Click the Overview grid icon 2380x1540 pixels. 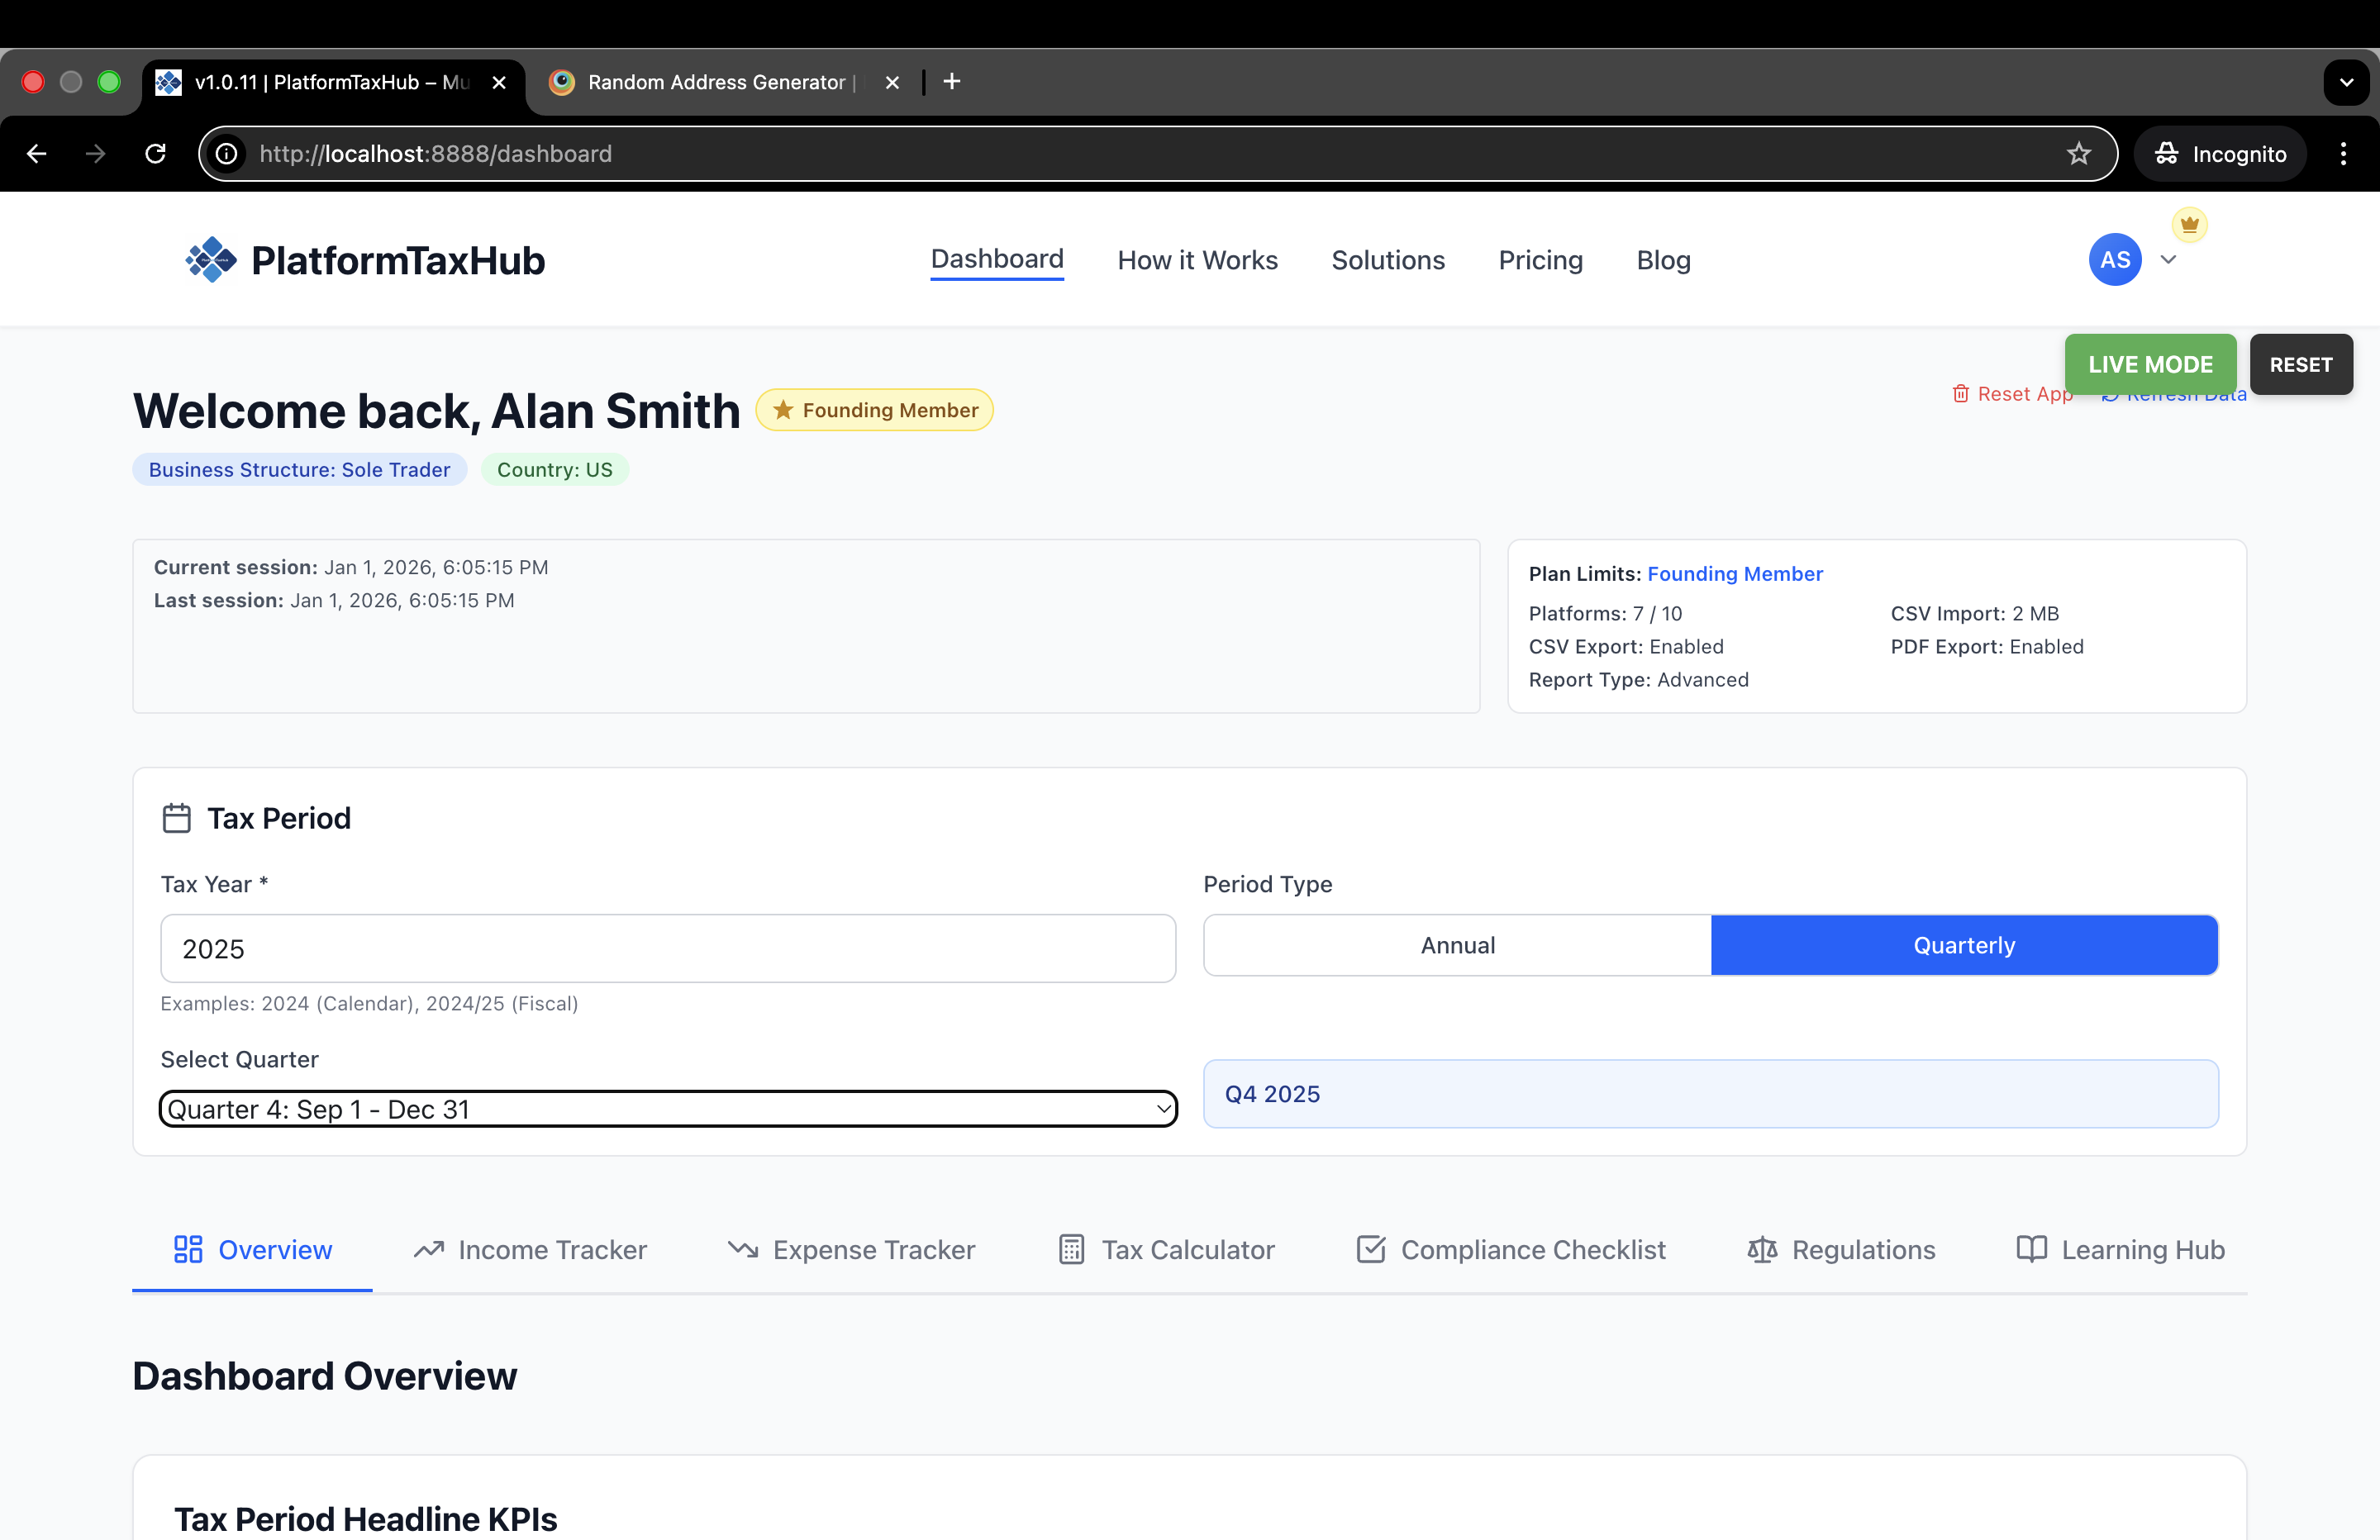[188, 1249]
